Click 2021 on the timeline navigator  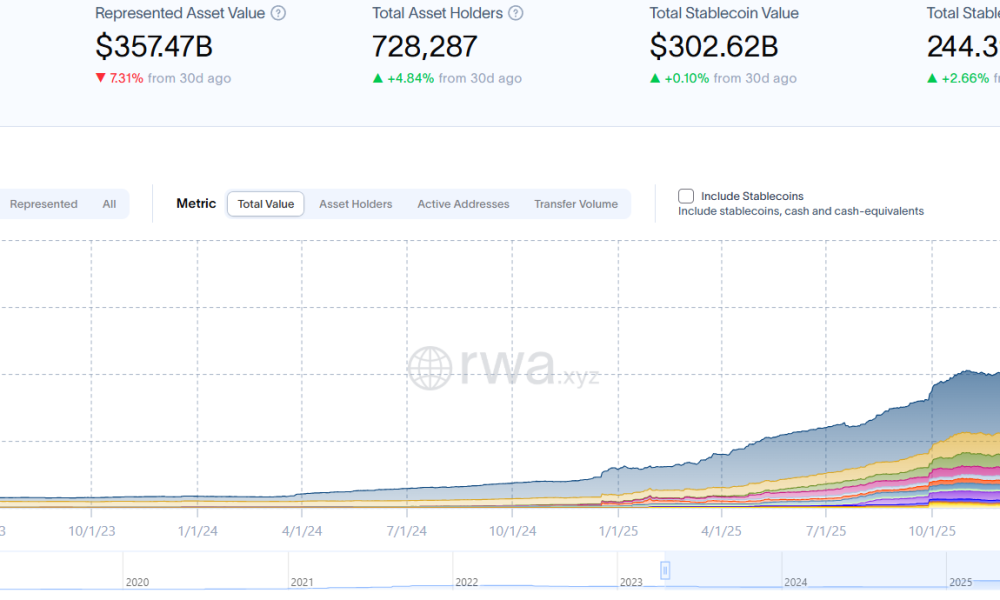pos(301,582)
